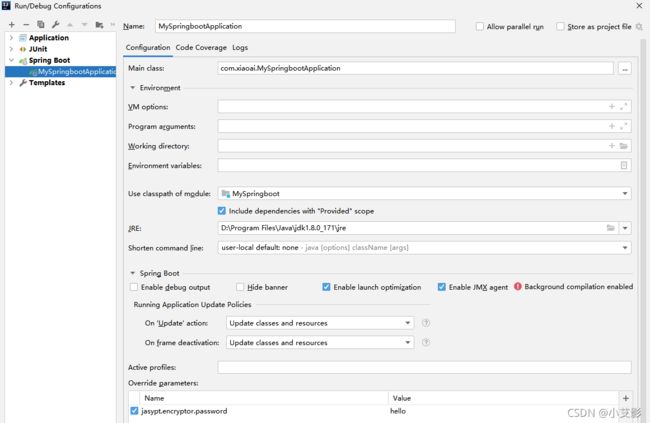Switch to the Code Coverage tab
The image size is (650, 423).
tap(201, 48)
